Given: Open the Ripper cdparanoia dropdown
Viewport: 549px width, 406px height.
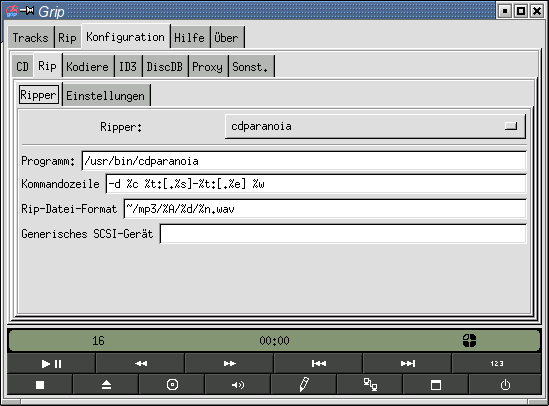Looking at the screenshot, I should point(375,126).
